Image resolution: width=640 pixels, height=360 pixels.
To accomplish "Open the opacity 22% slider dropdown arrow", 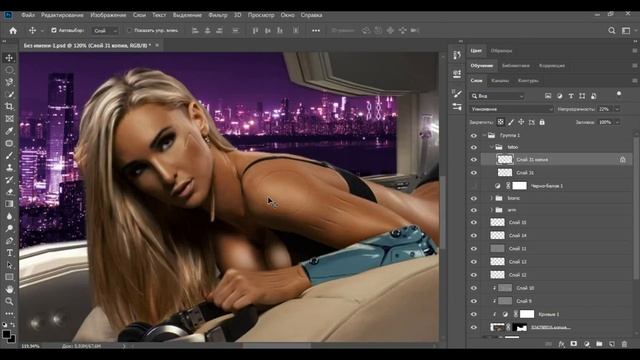I will tap(617, 109).
